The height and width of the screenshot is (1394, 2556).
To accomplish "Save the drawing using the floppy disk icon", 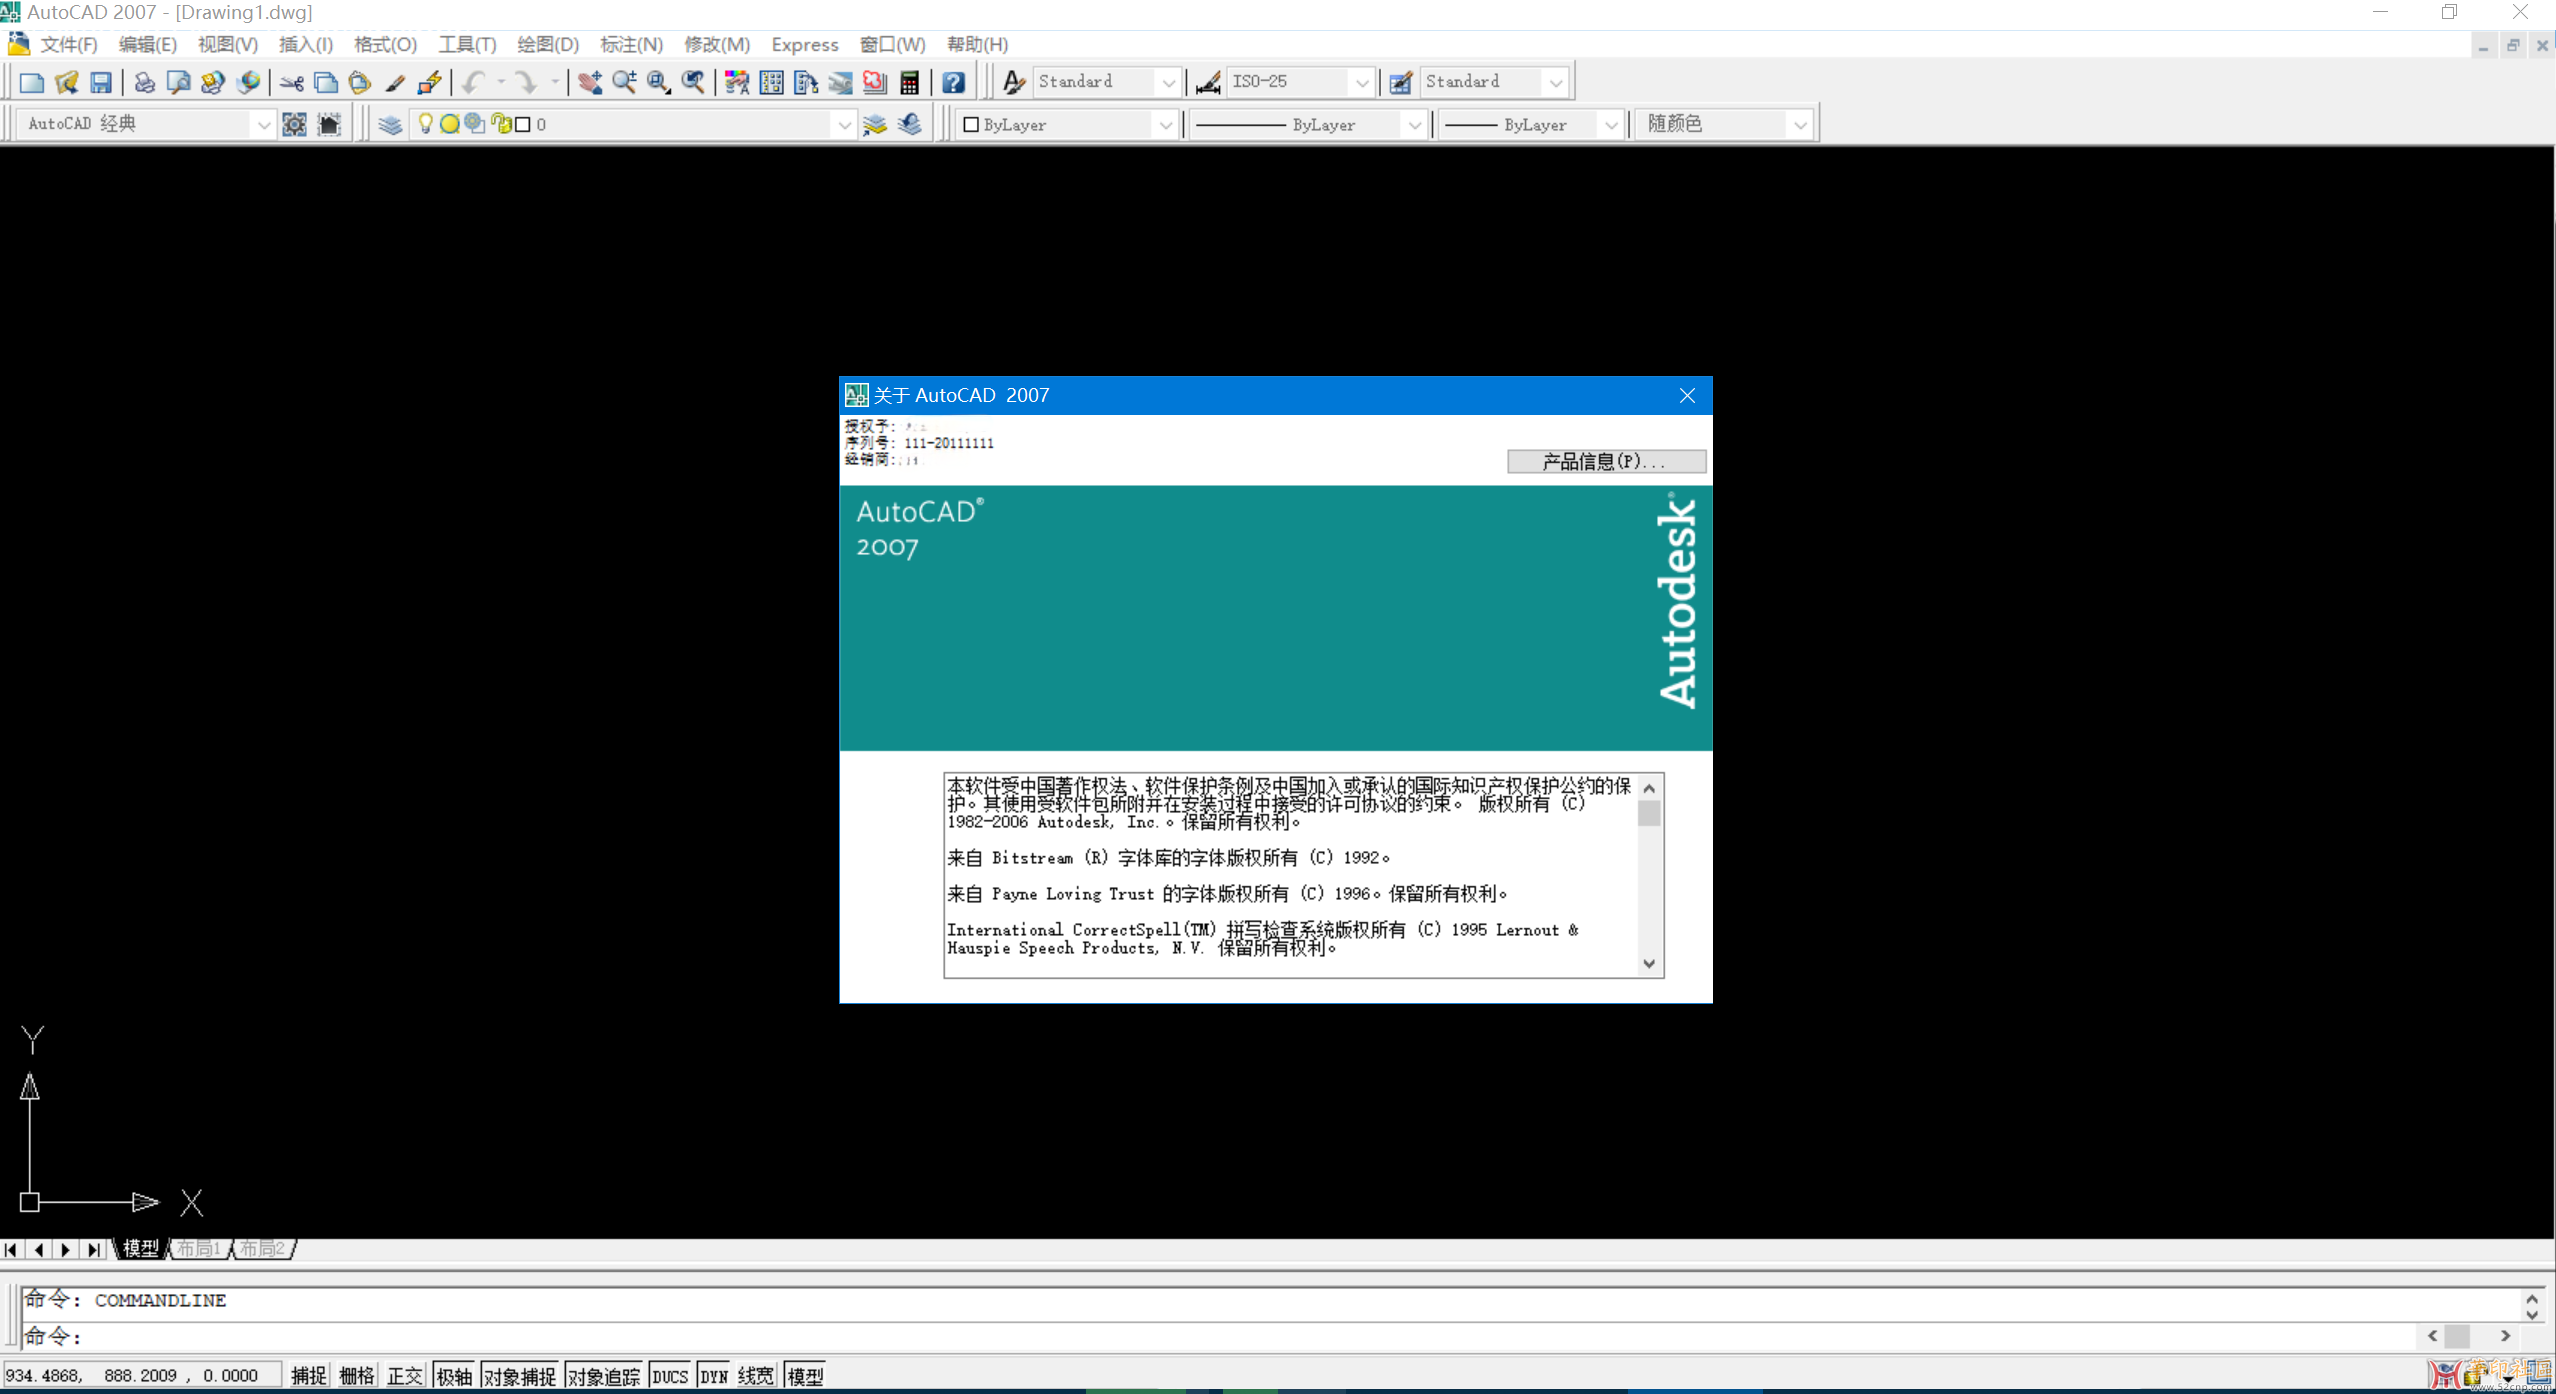I will tap(101, 82).
